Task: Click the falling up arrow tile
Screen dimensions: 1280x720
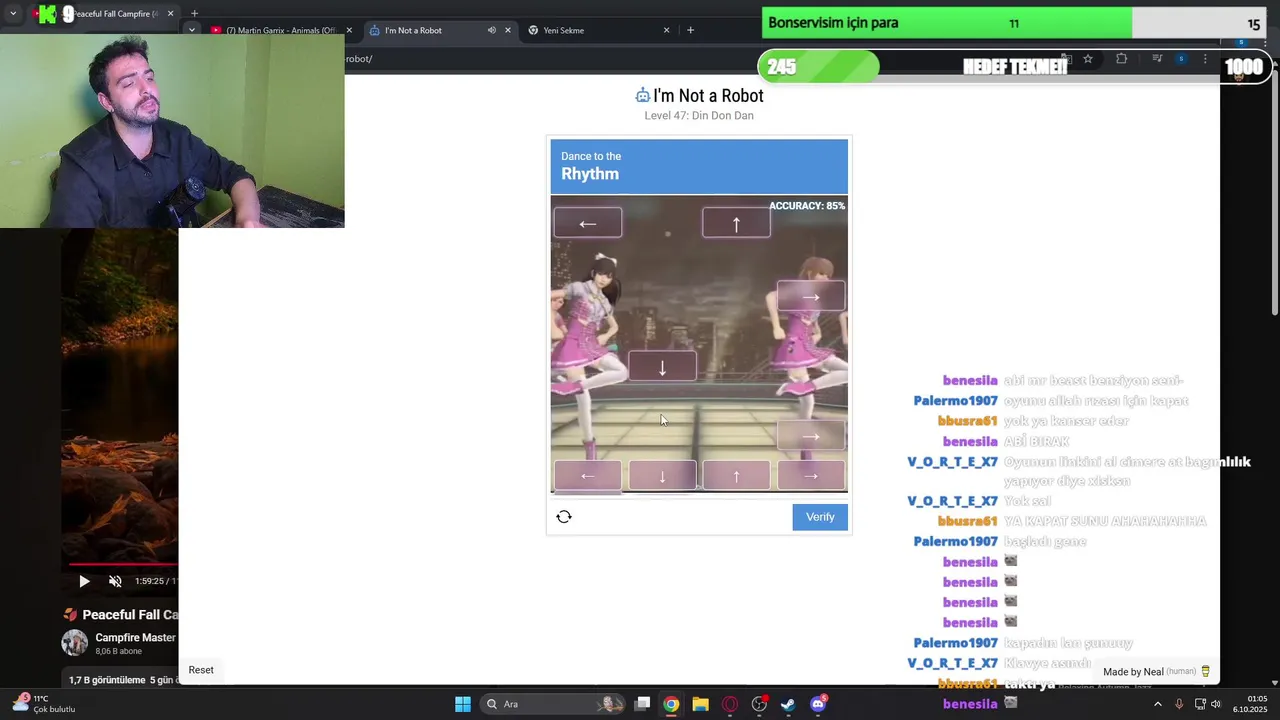Action: 736,223
